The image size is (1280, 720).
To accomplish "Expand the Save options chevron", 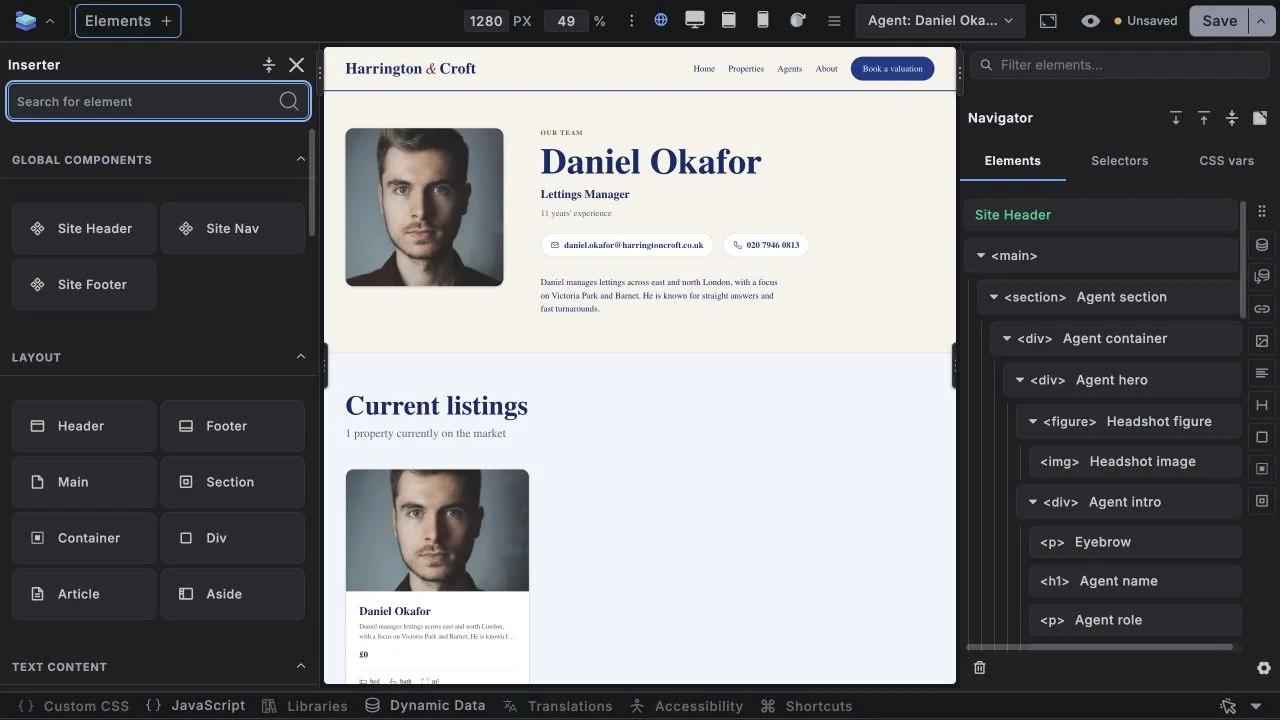I will (x=1262, y=21).
